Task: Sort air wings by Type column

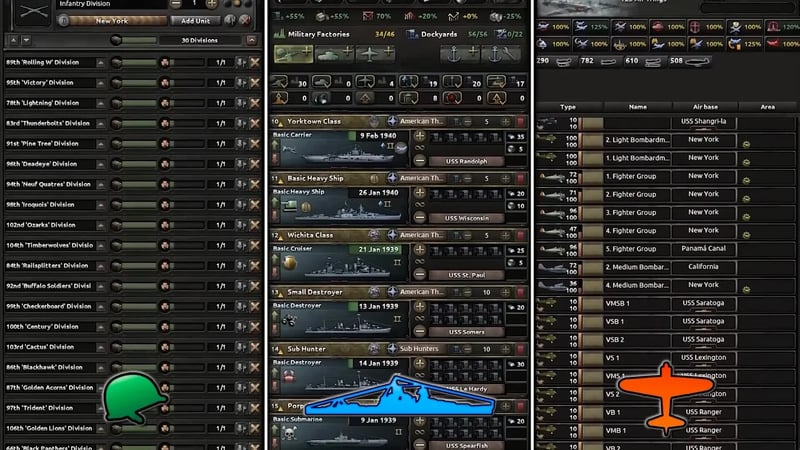Action: [x=568, y=107]
